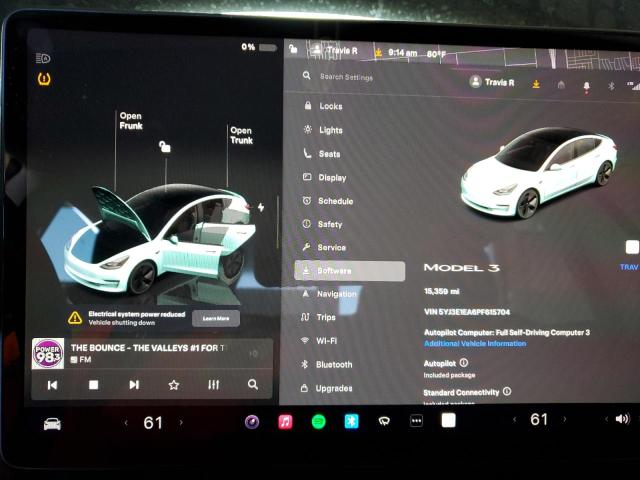640x480 pixels.
Task: Open the Apple Music app icon
Action: pyautogui.click(x=285, y=421)
